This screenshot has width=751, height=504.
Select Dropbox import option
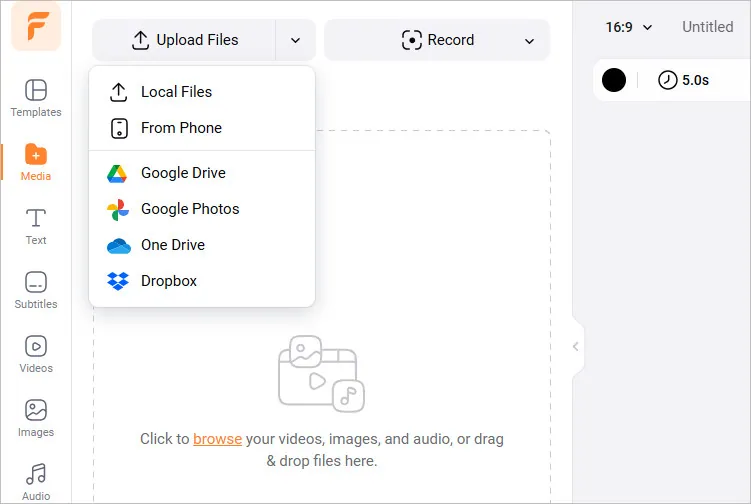202,281
